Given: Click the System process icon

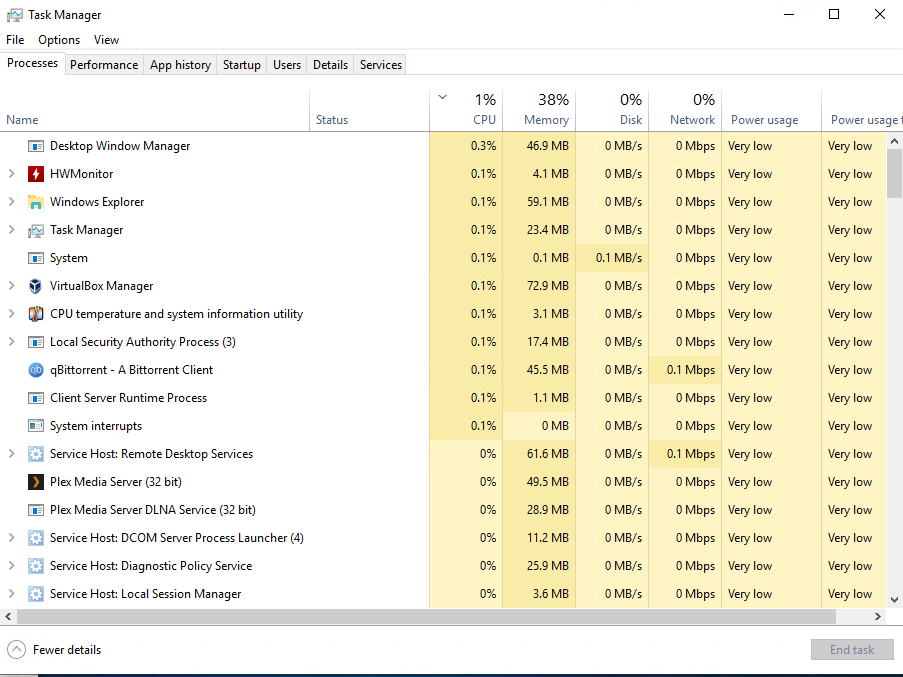Looking at the screenshot, I should click(x=36, y=258).
